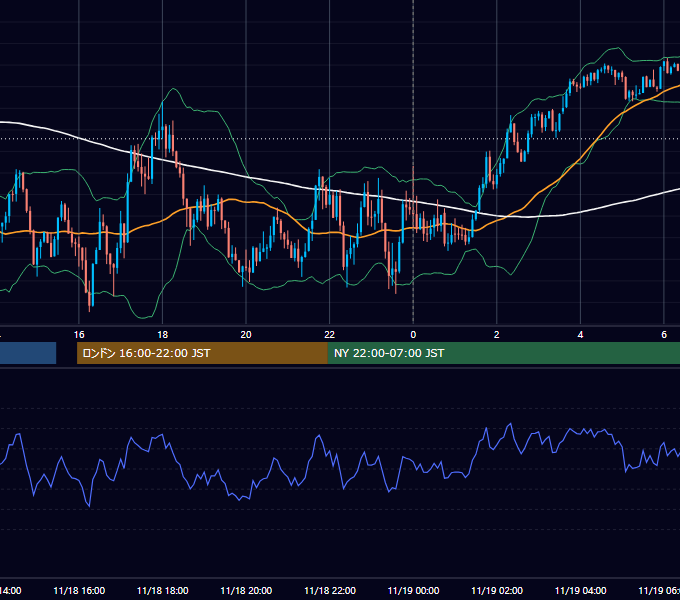Click the 20 label on the upper time axis

coord(246,335)
